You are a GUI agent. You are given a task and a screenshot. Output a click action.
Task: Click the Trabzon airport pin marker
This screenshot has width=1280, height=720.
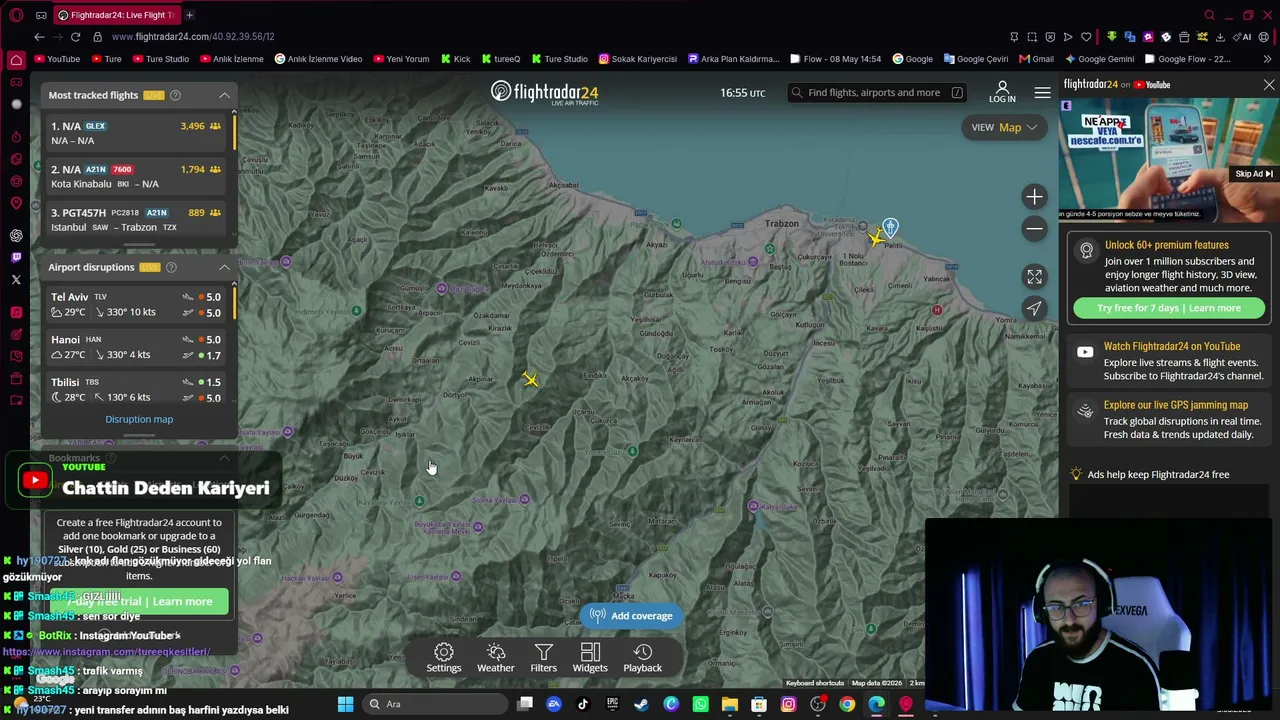click(x=890, y=227)
